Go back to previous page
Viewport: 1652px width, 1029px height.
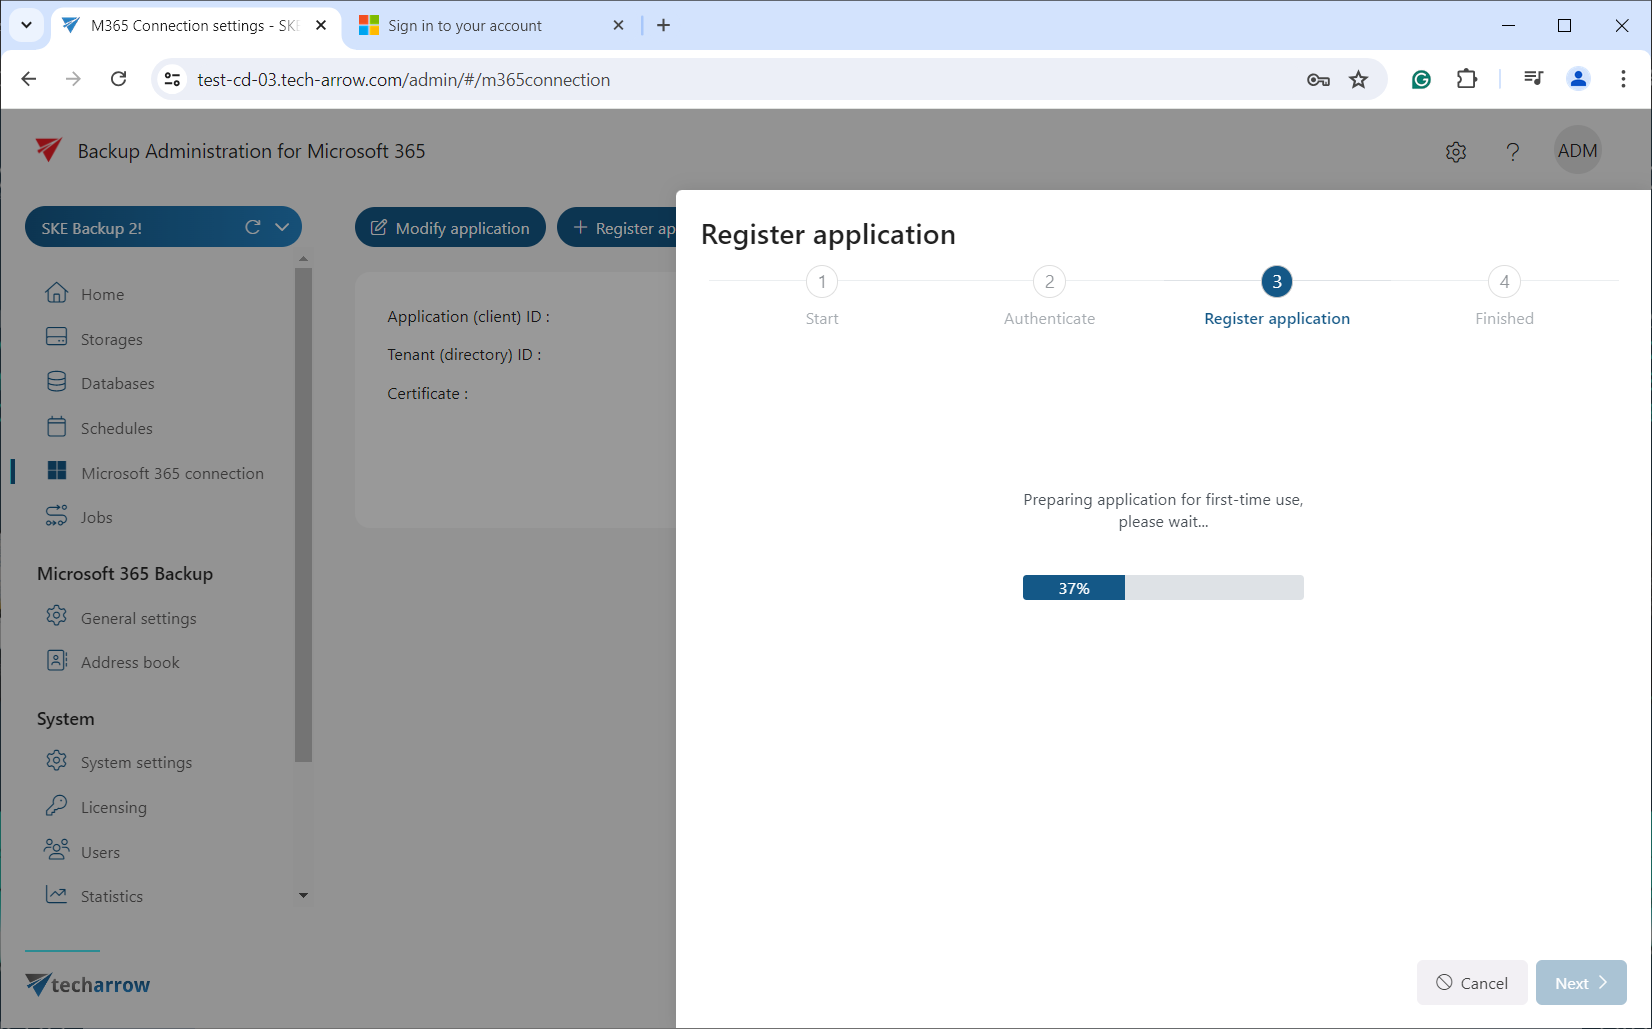click(x=29, y=79)
